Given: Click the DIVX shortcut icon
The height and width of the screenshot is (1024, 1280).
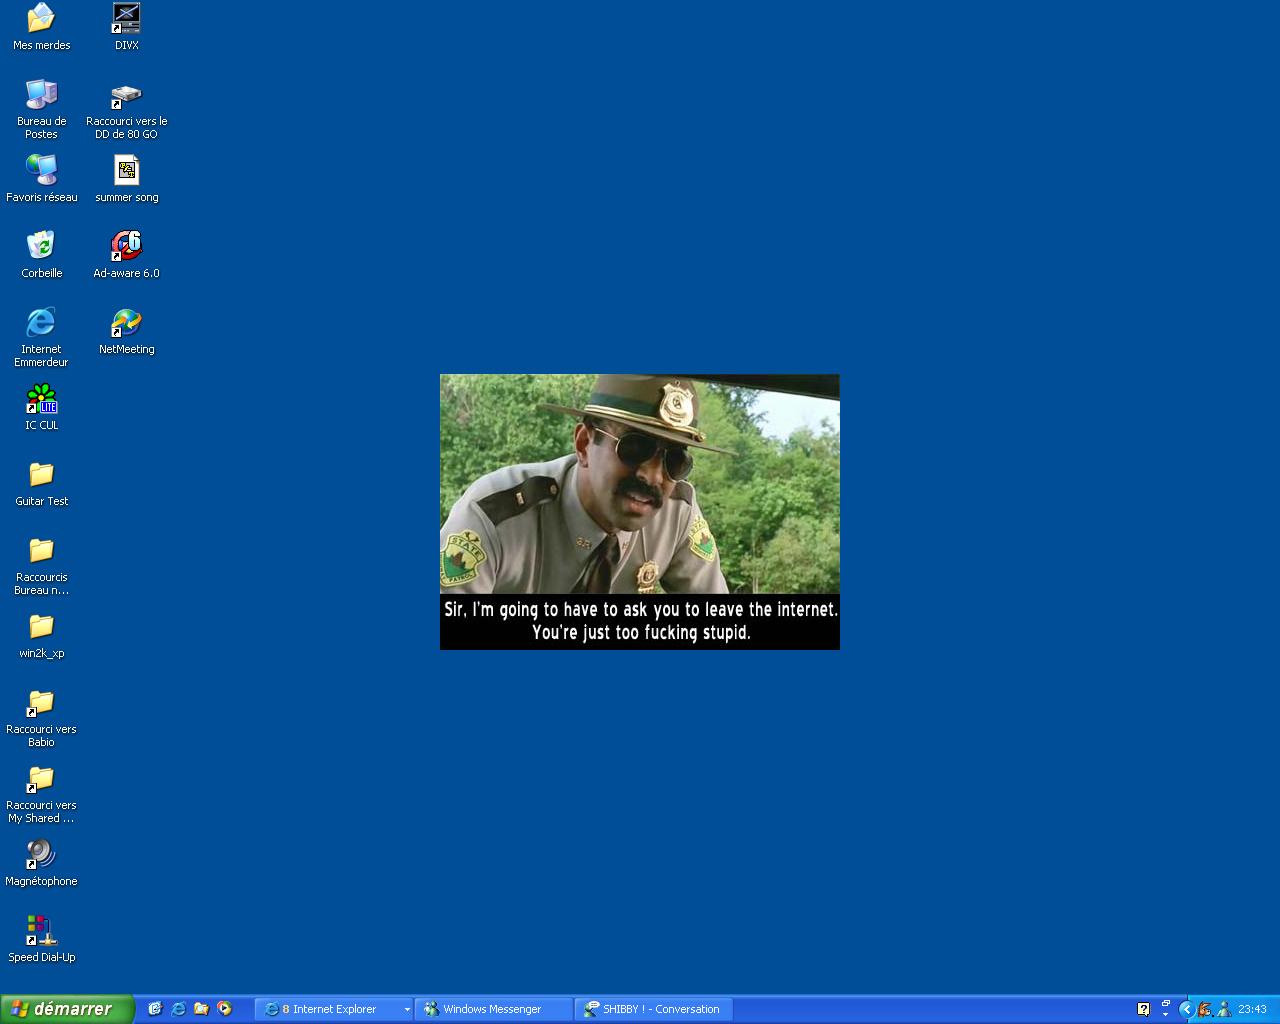Looking at the screenshot, I should tap(126, 19).
